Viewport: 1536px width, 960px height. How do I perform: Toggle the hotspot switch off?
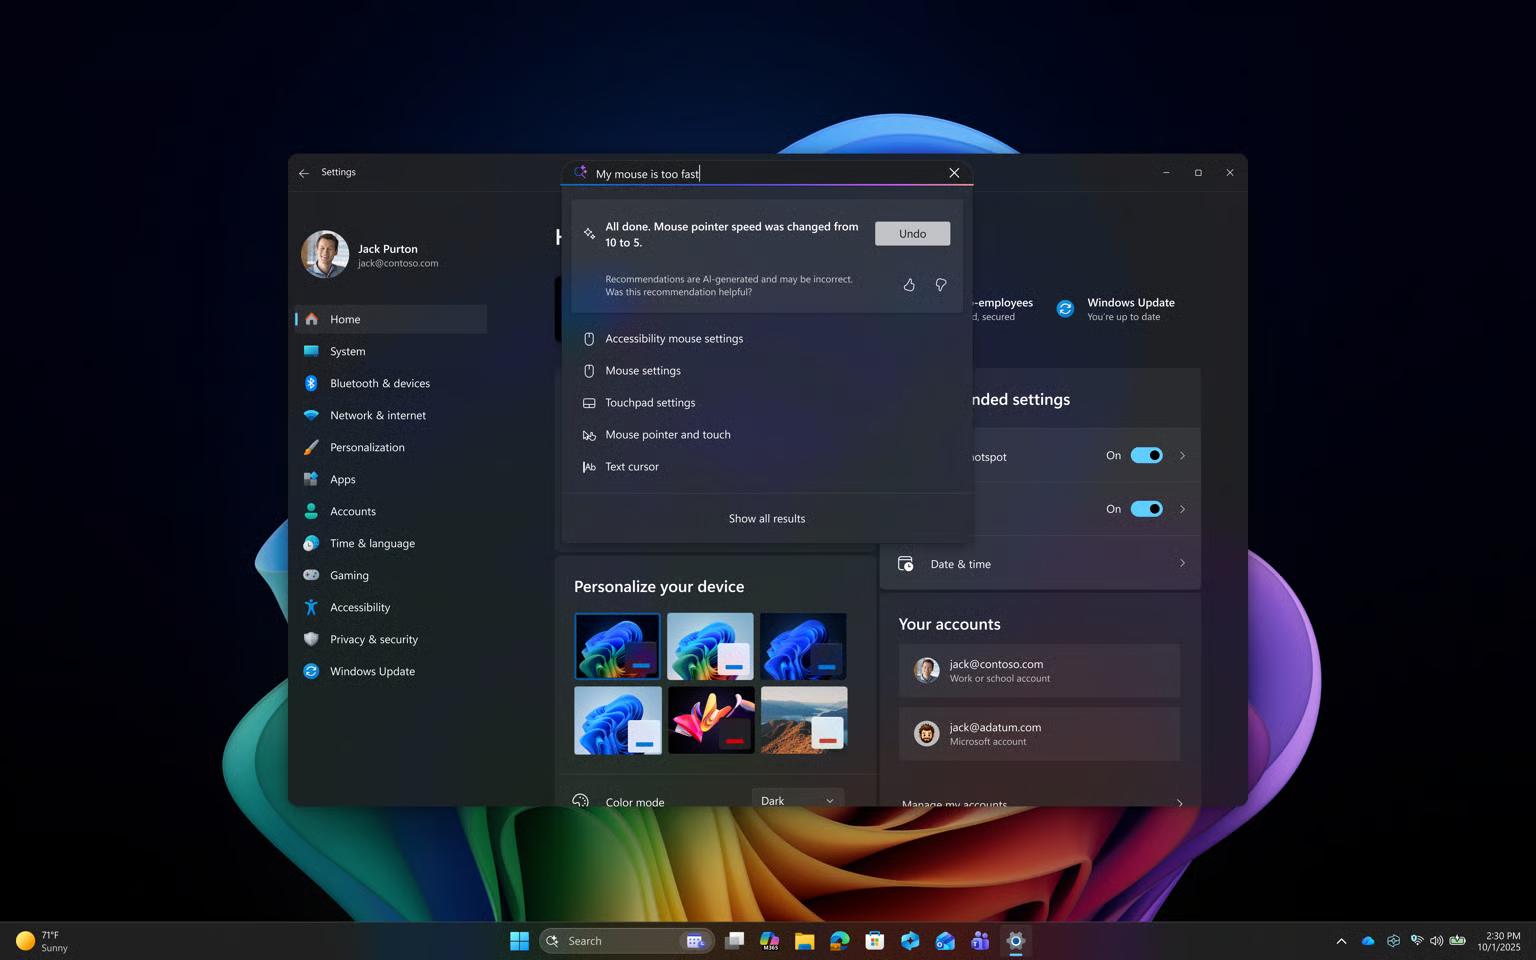coord(1146,455)
